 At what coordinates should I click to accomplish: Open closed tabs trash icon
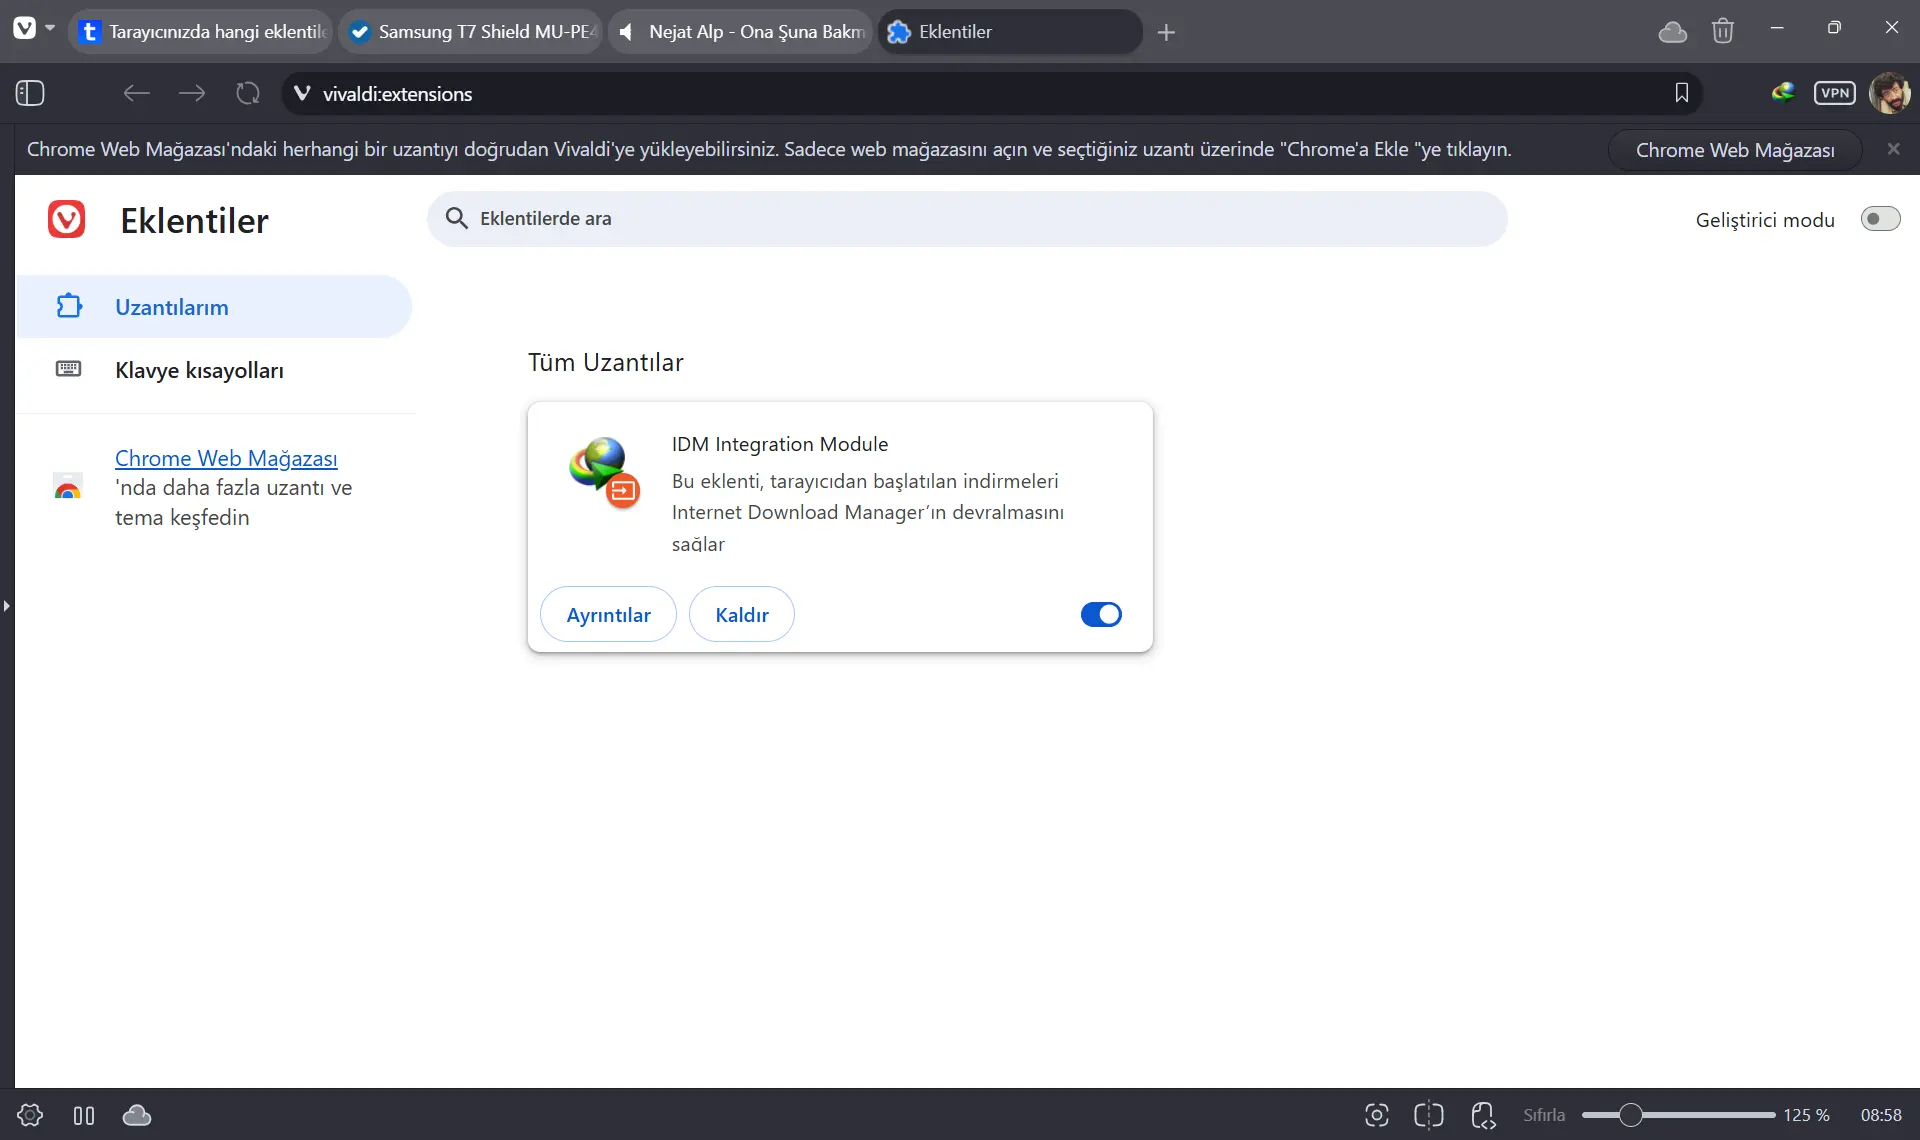[1722, 31]
